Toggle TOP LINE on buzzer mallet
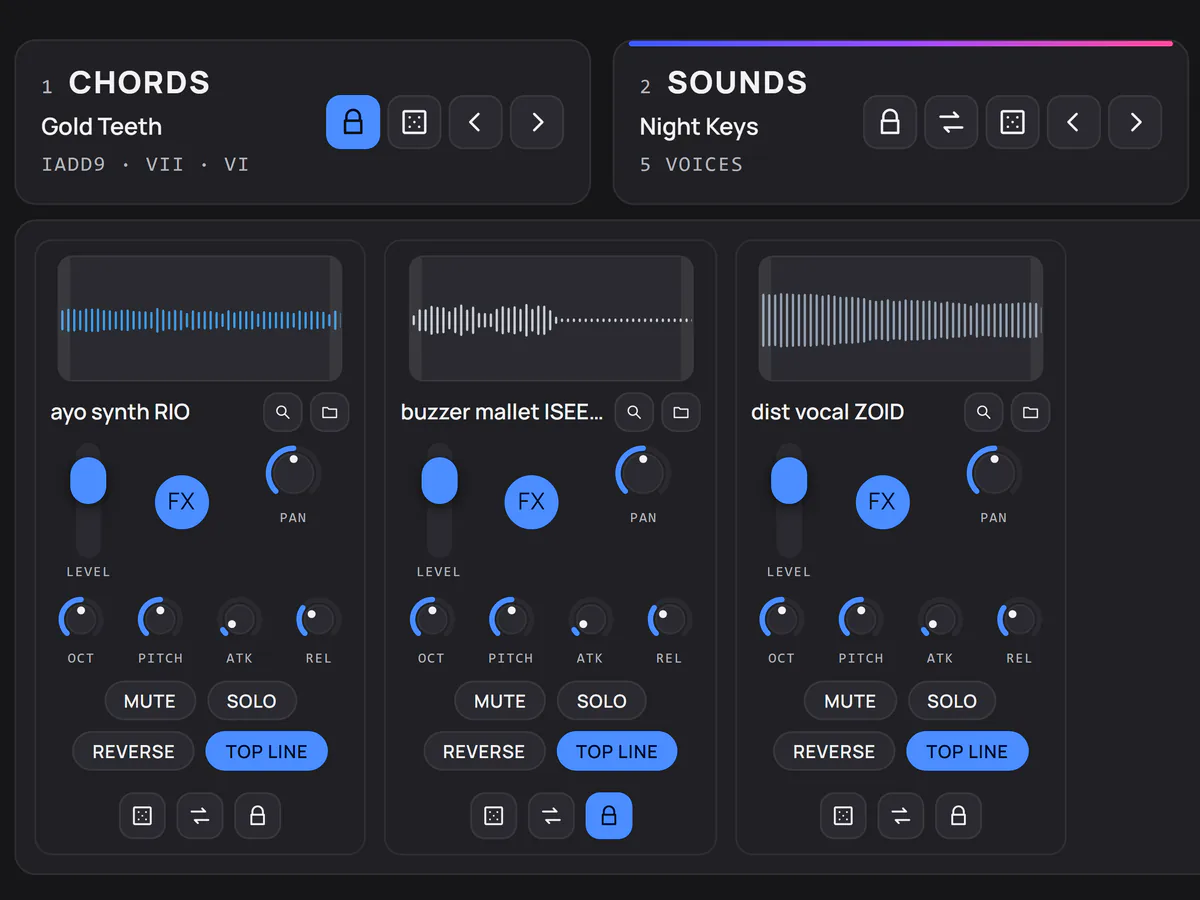Image resolution: width=1200 pixels, height=900 pixels. point(617,752)
